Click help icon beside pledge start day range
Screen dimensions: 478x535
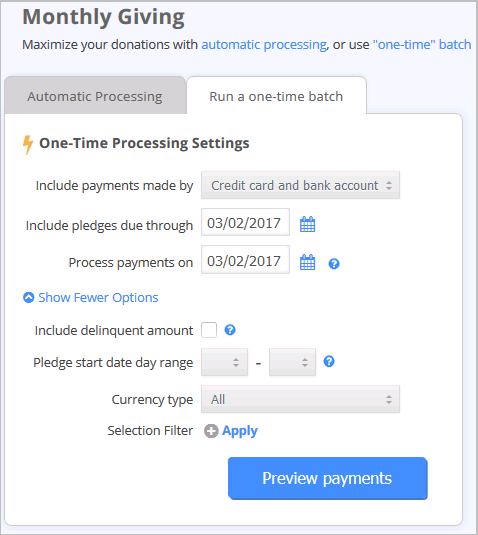(x=329, y=361)
